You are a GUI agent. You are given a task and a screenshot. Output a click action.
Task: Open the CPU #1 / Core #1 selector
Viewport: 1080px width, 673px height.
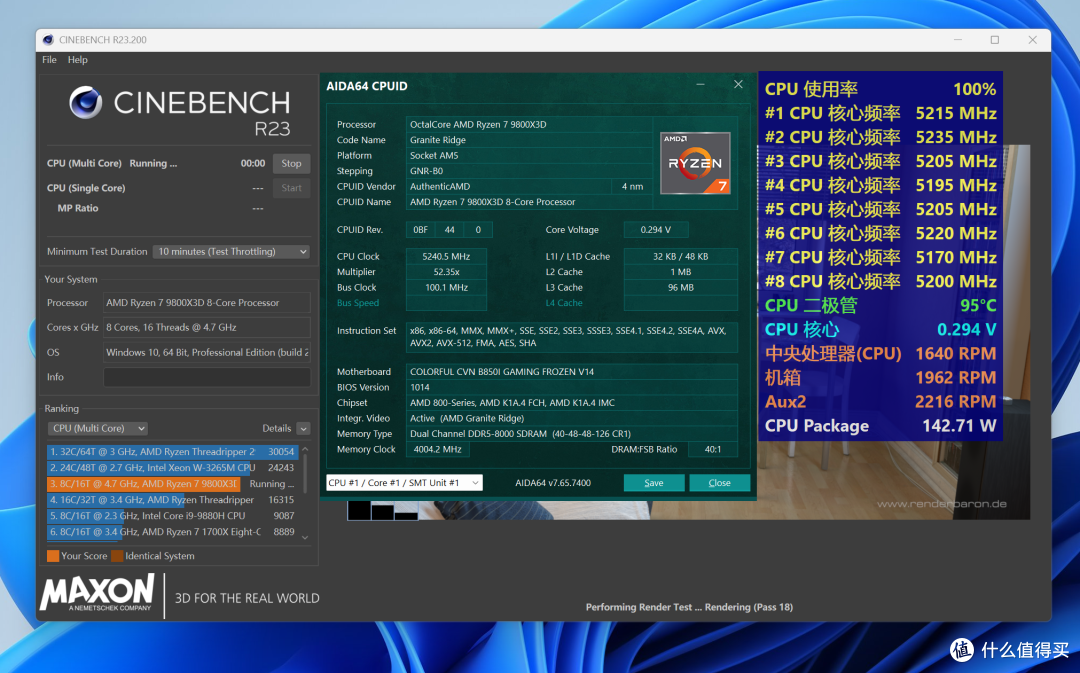(x=404, y=483)
